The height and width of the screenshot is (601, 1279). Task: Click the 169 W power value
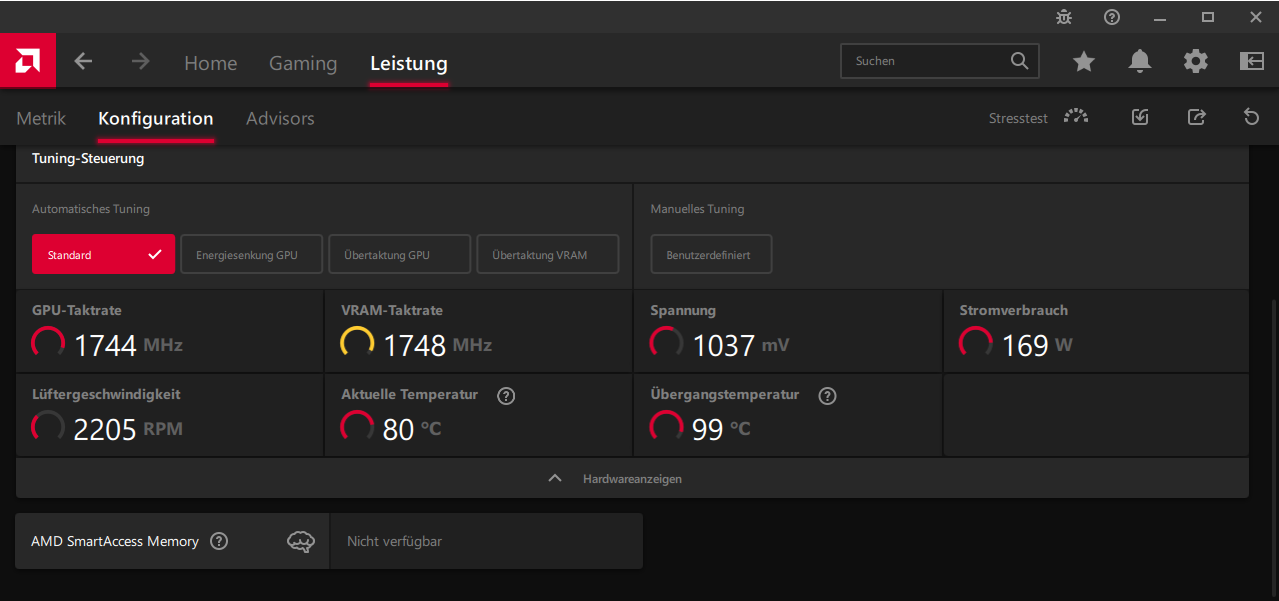point(1037,345)
